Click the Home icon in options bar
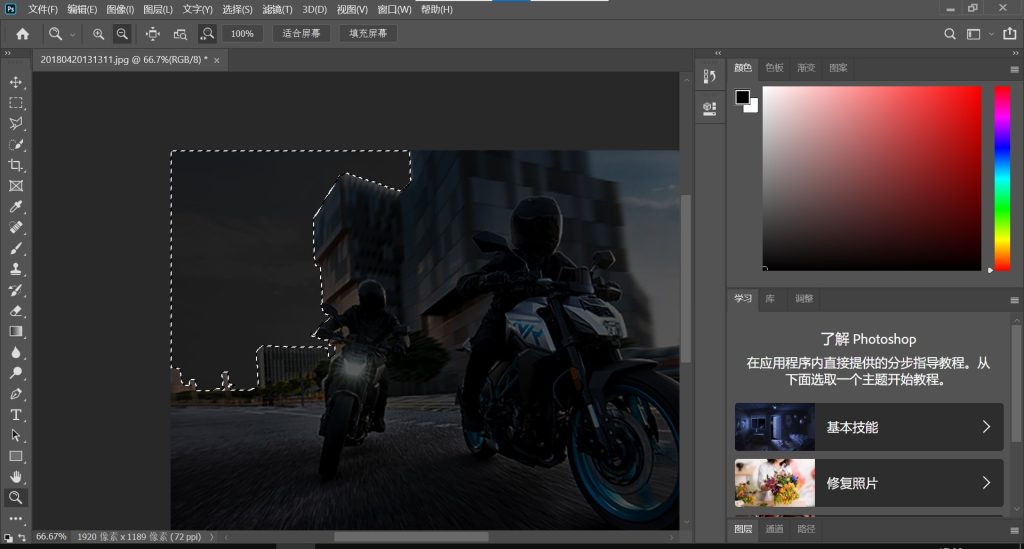Viewport: 1024px width, 549px height. 22,34
